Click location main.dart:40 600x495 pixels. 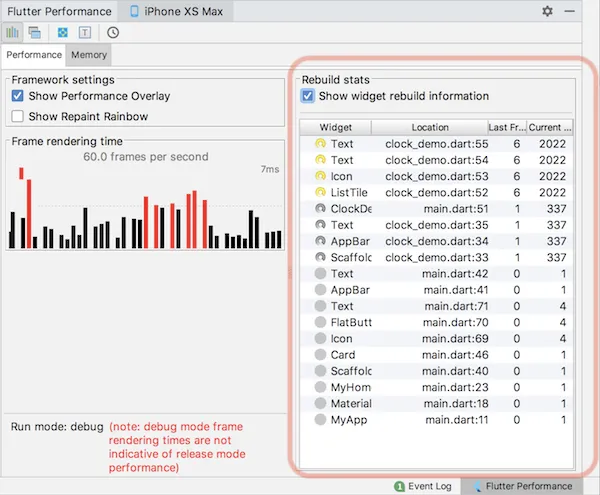455,371
